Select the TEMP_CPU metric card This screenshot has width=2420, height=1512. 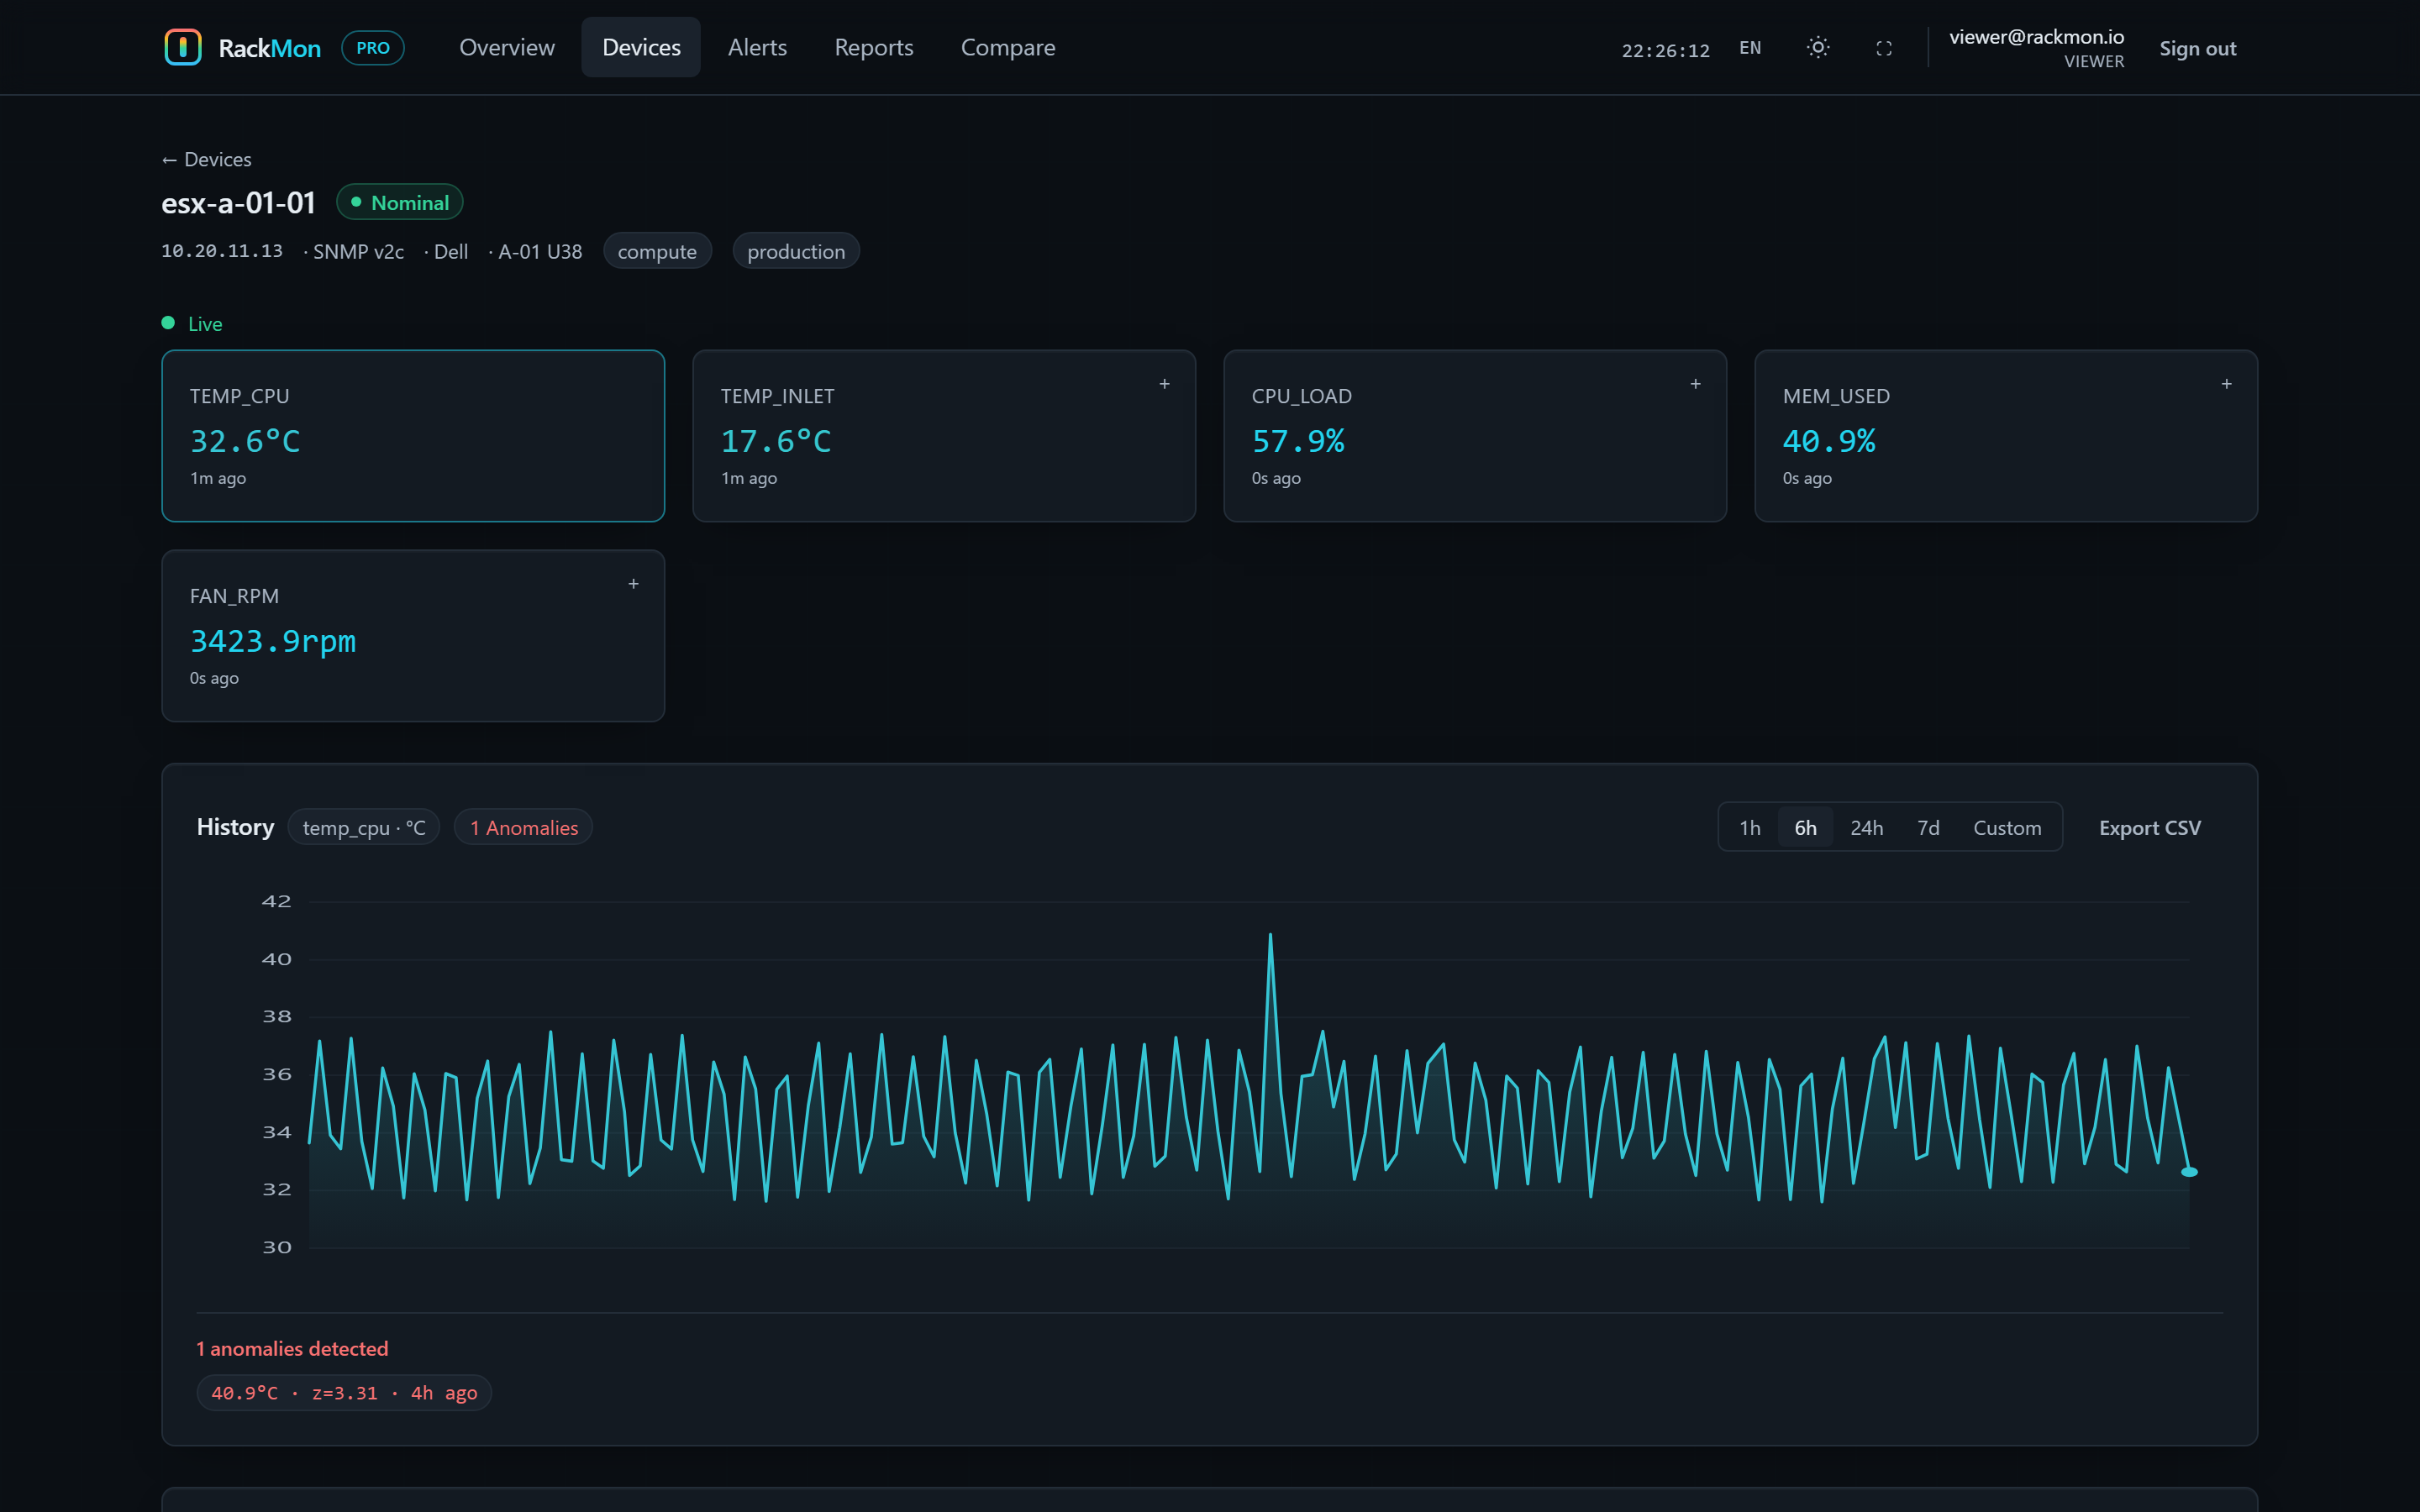413,436
